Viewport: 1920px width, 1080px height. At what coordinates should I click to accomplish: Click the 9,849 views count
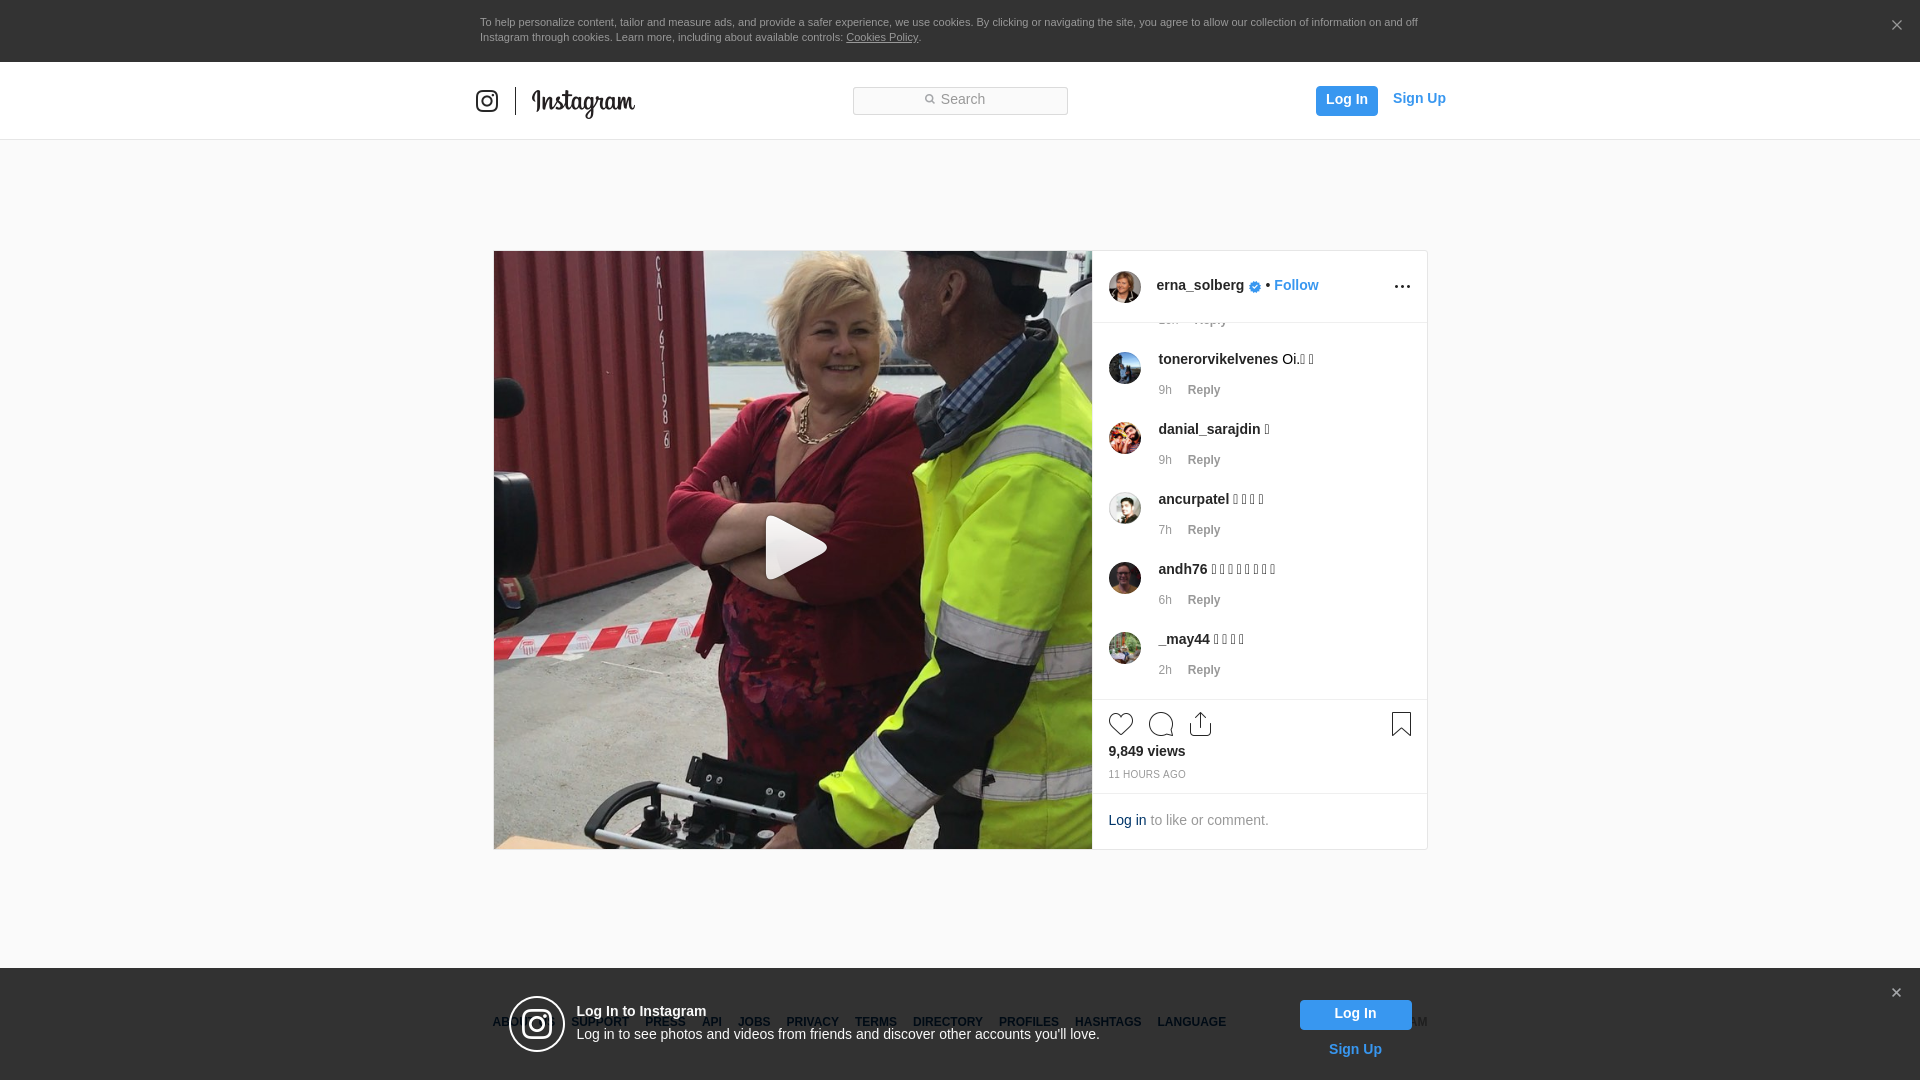(1147, 751)
